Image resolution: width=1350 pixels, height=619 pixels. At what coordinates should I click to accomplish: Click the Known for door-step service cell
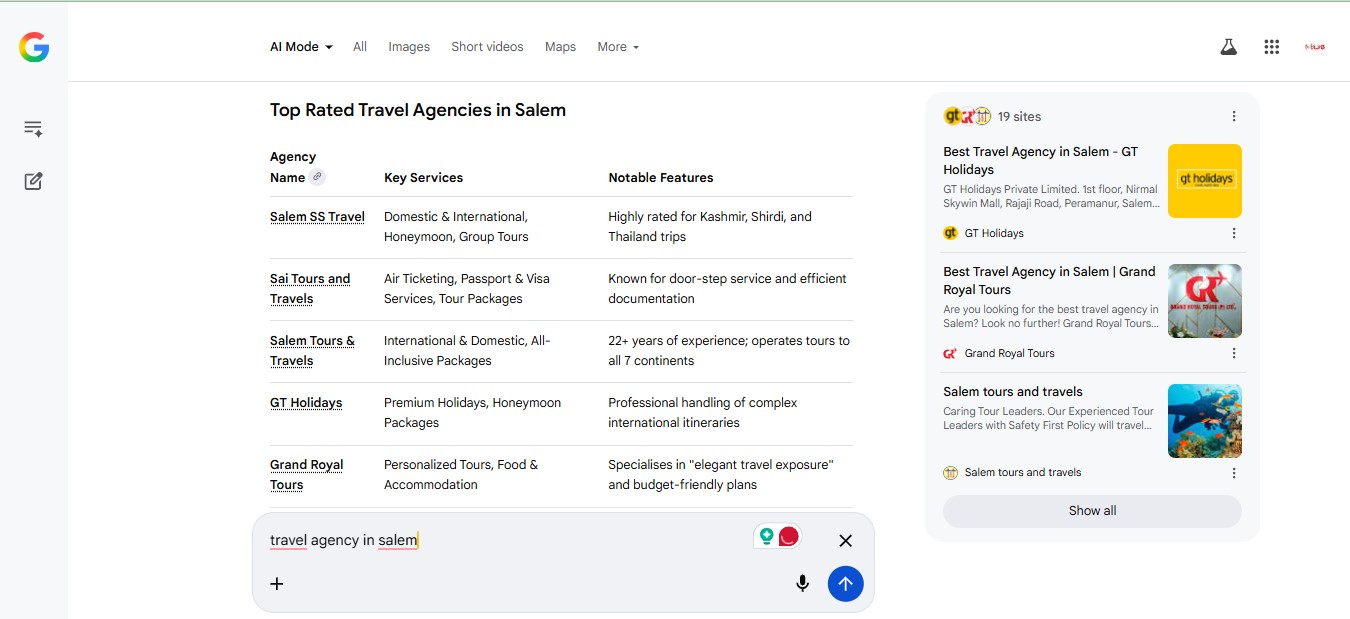point(727,289)
